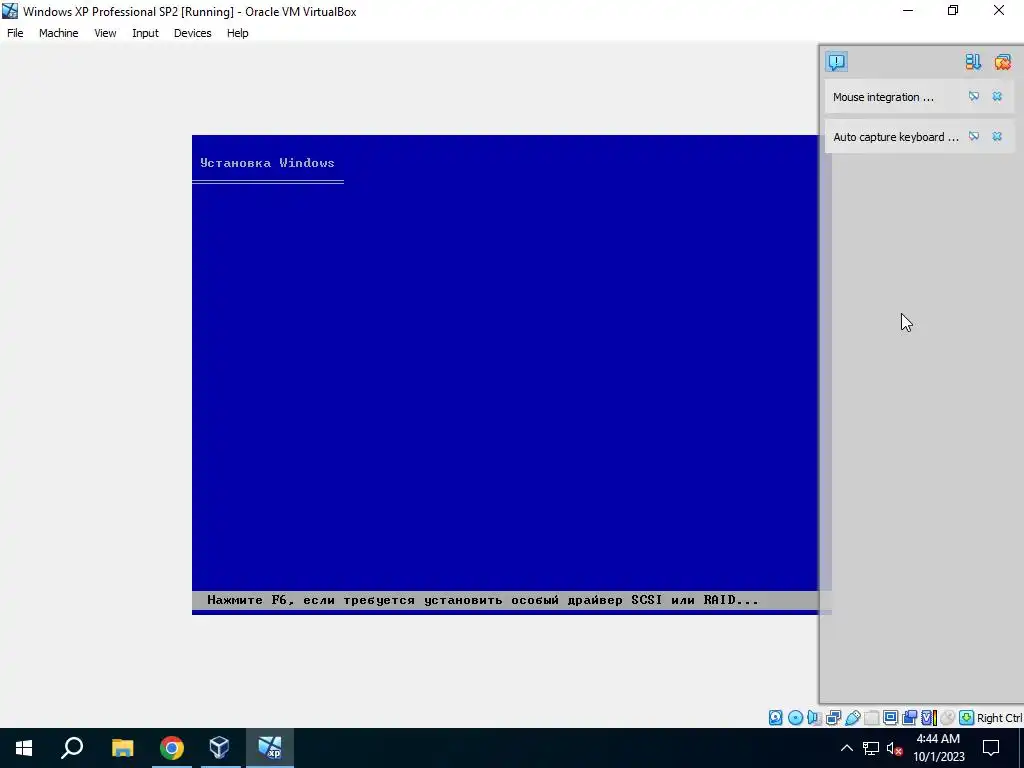Click the mouse integration status icon
Viewport: 1024px width, 768px height.
(x=948, y=718)
